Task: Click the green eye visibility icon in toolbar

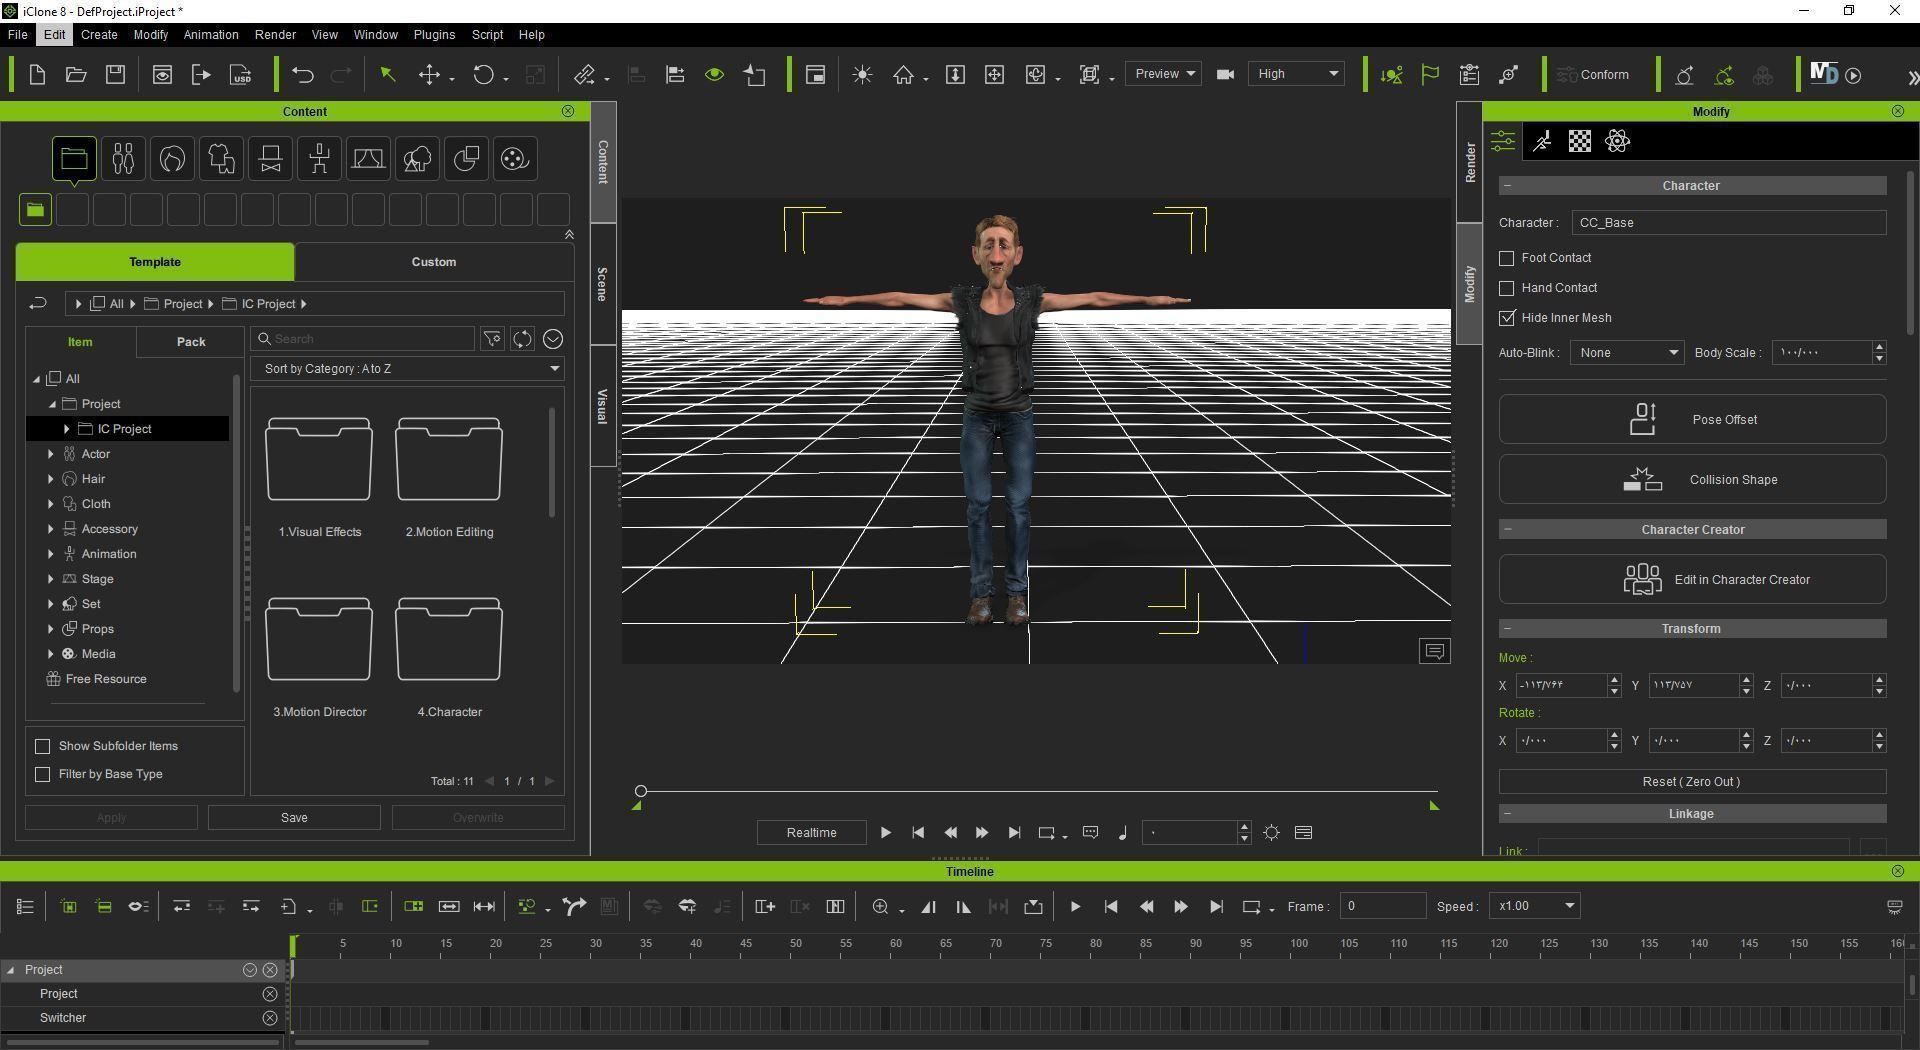Action: (714, 75)
